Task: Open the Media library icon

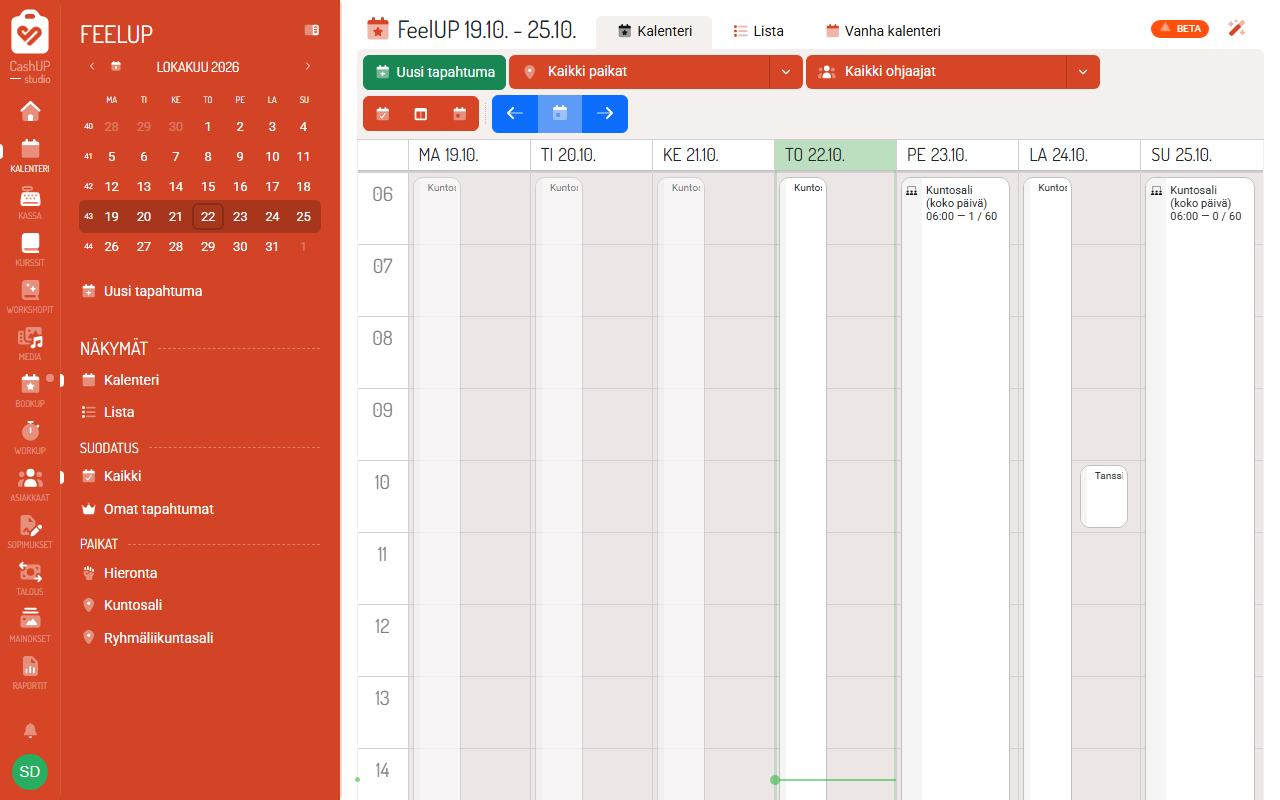Action: coord(30,343)
